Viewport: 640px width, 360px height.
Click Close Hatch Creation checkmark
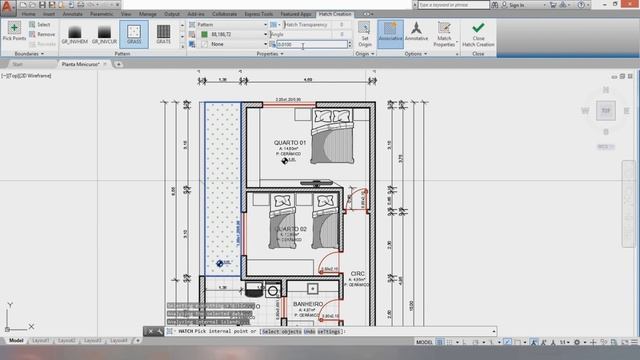(x=478, y=34)
